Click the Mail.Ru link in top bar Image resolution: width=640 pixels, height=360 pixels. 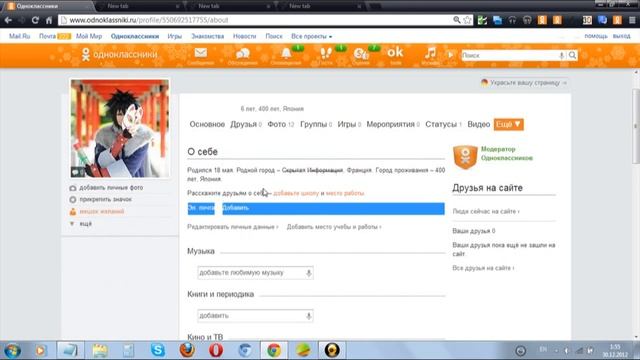pyautogui.click(x=20, y=36)
